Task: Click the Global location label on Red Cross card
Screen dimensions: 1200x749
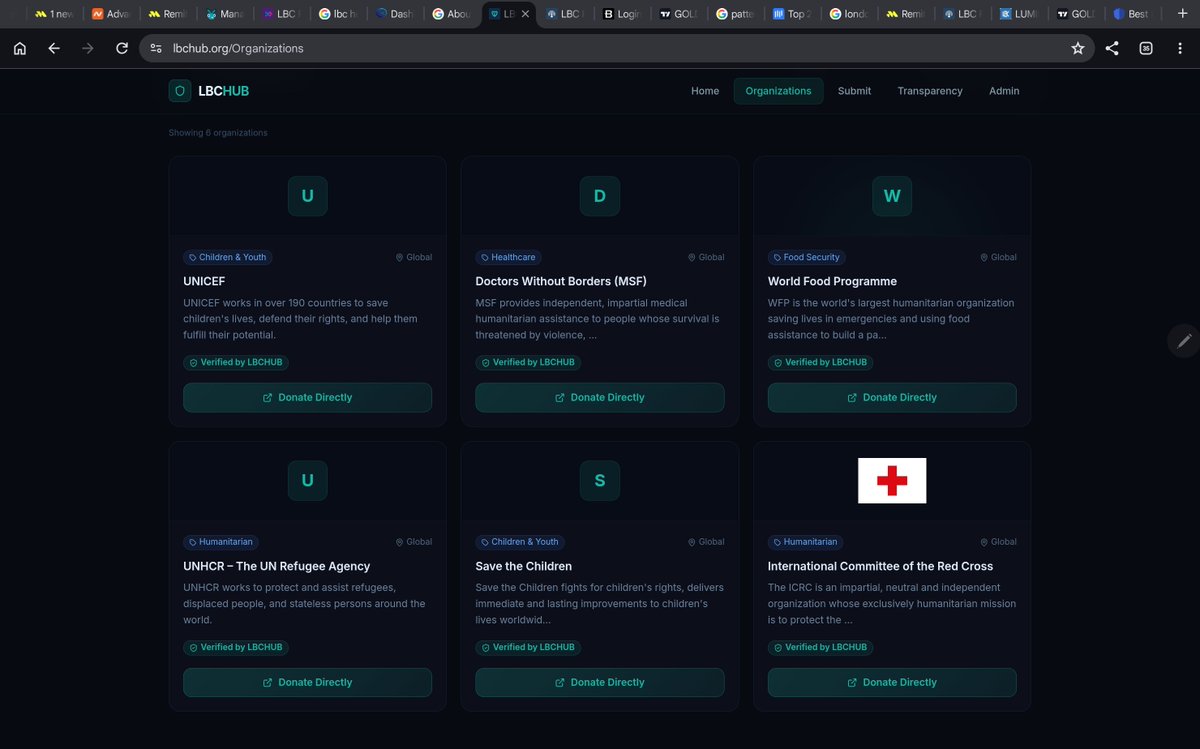Action: pos(998,542)
